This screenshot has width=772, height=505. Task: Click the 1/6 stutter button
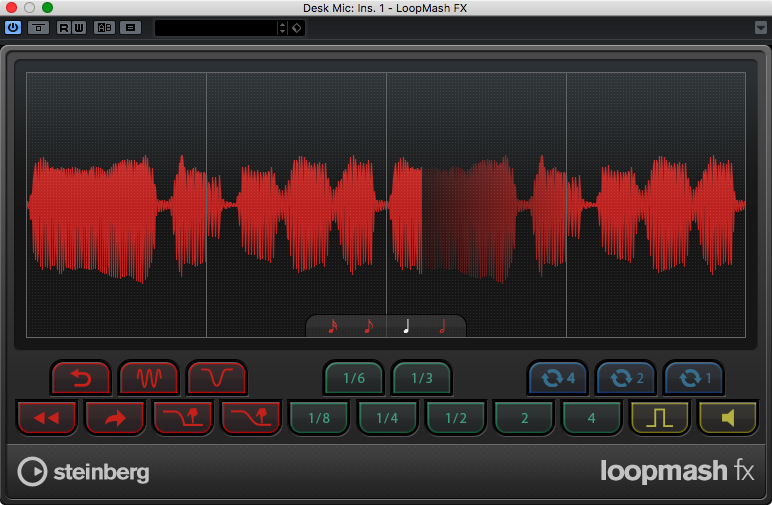[354, 378]
